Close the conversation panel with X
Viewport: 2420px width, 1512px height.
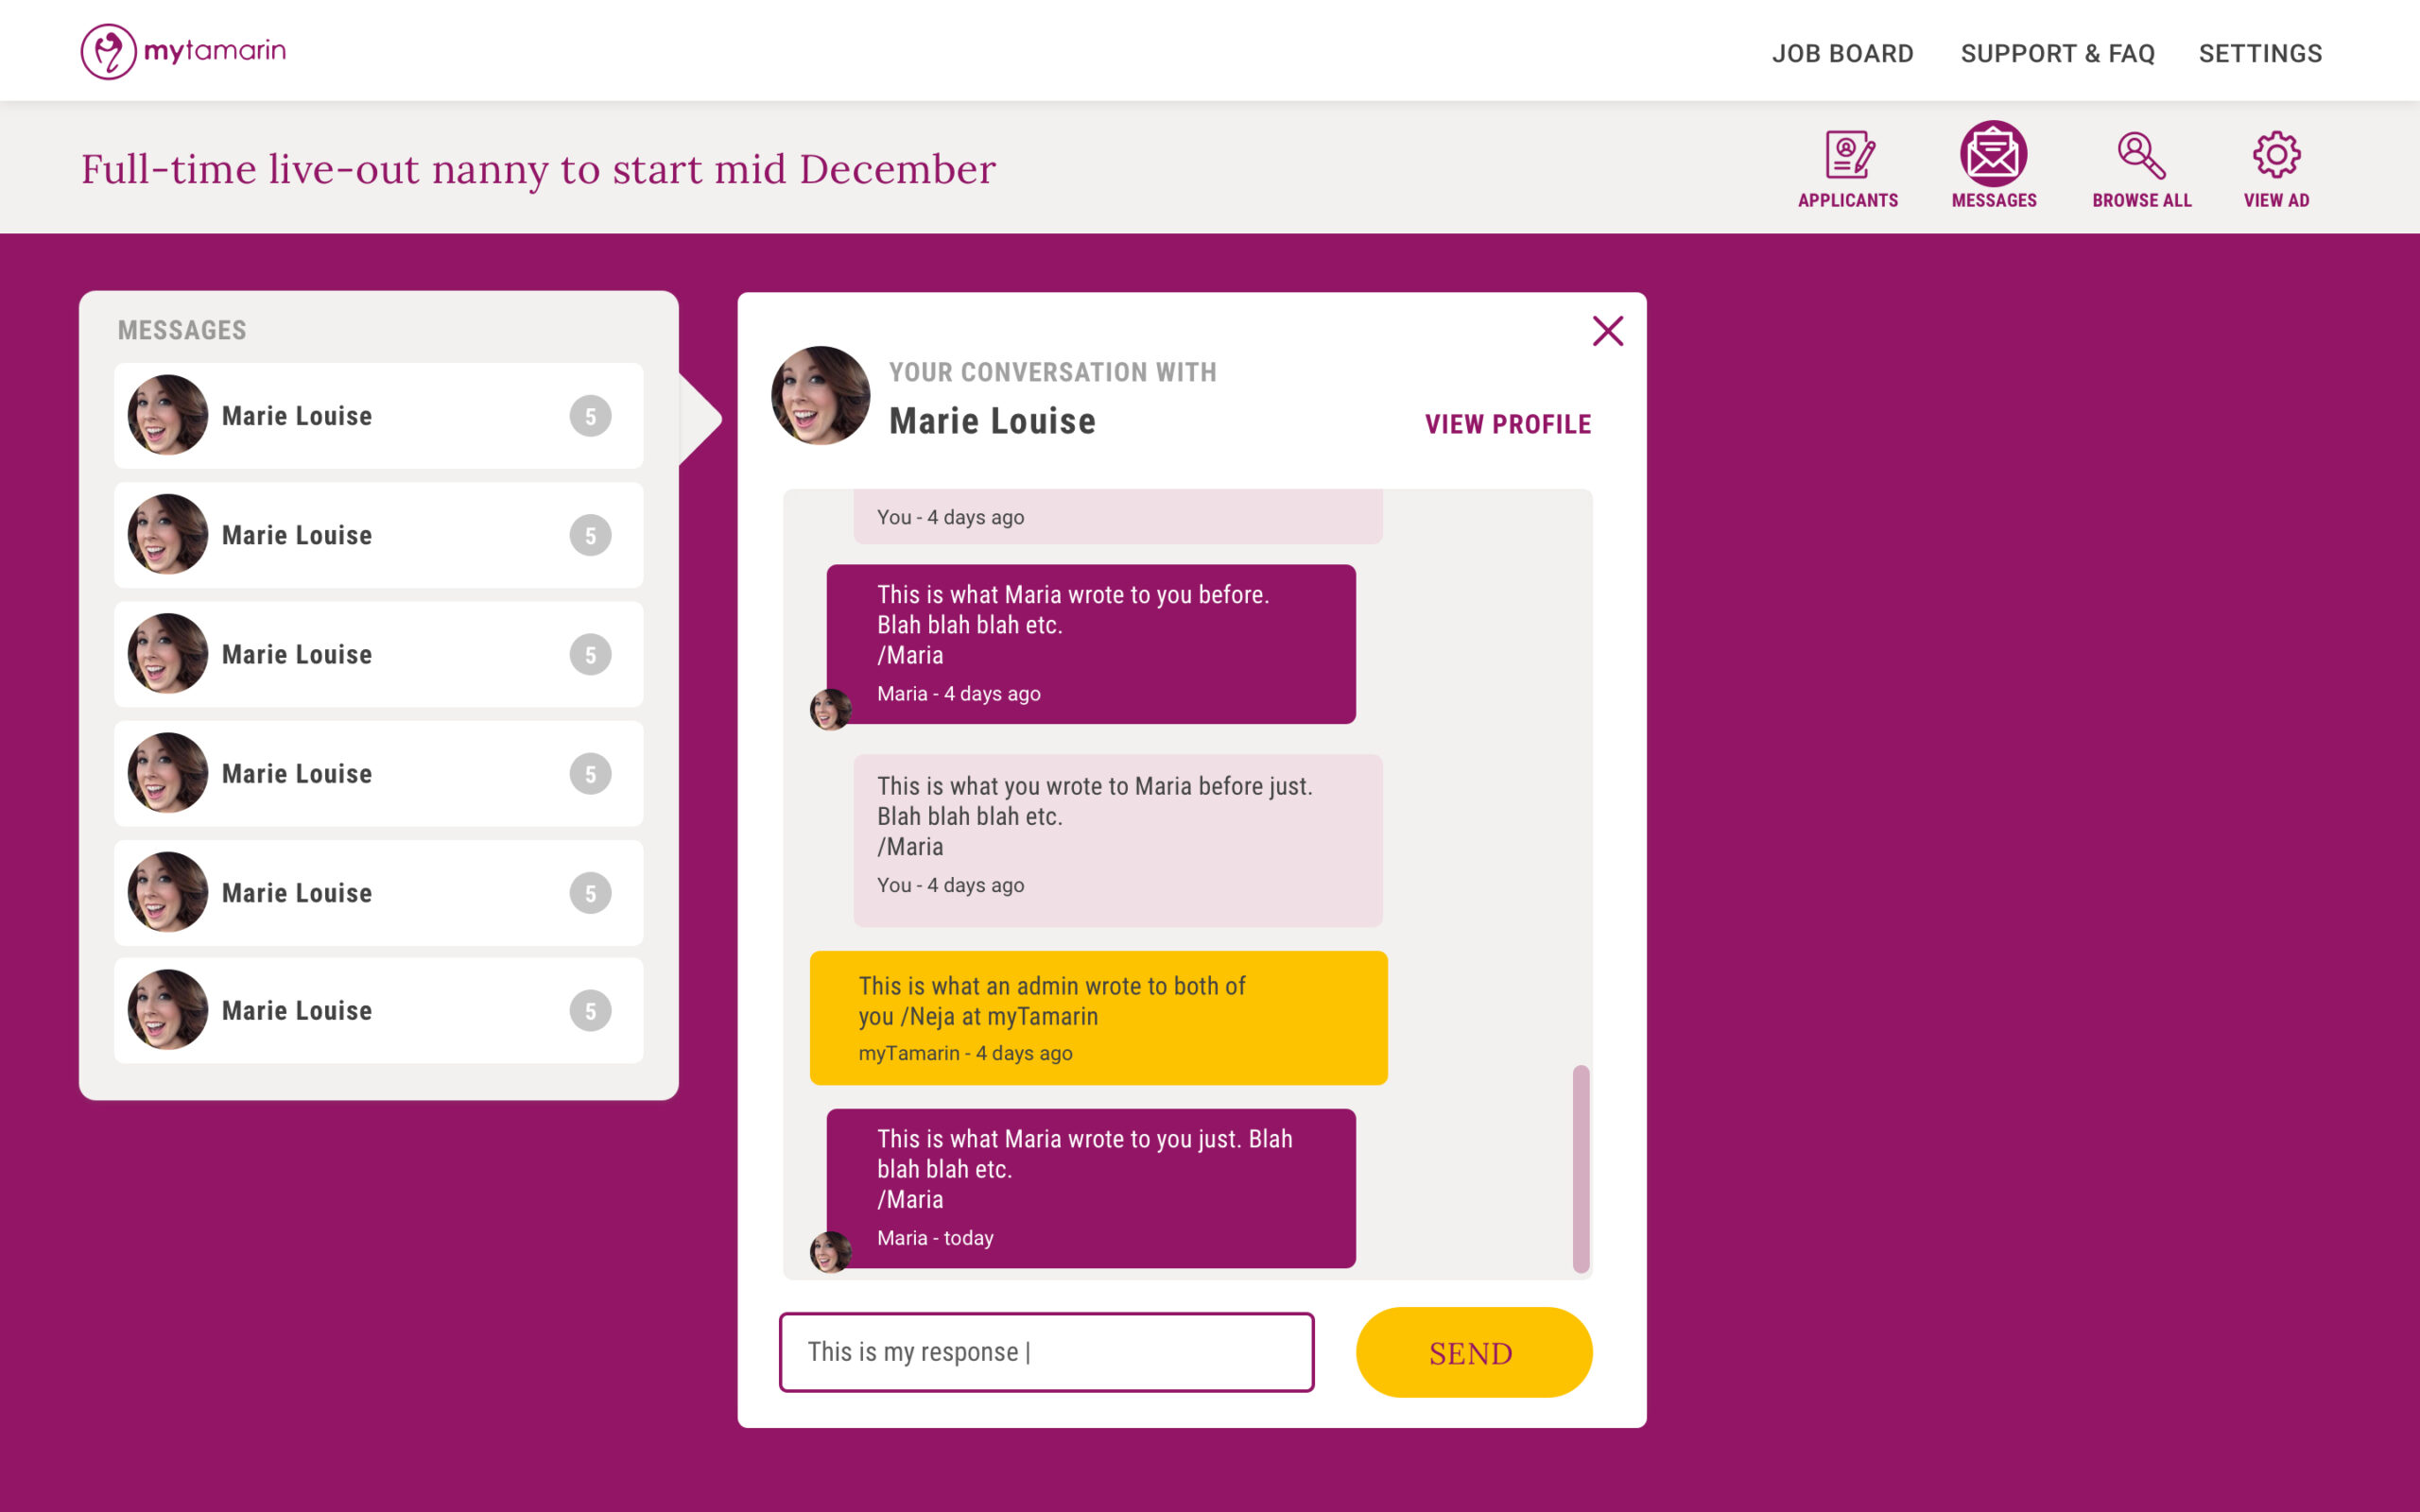(1607, 331)
